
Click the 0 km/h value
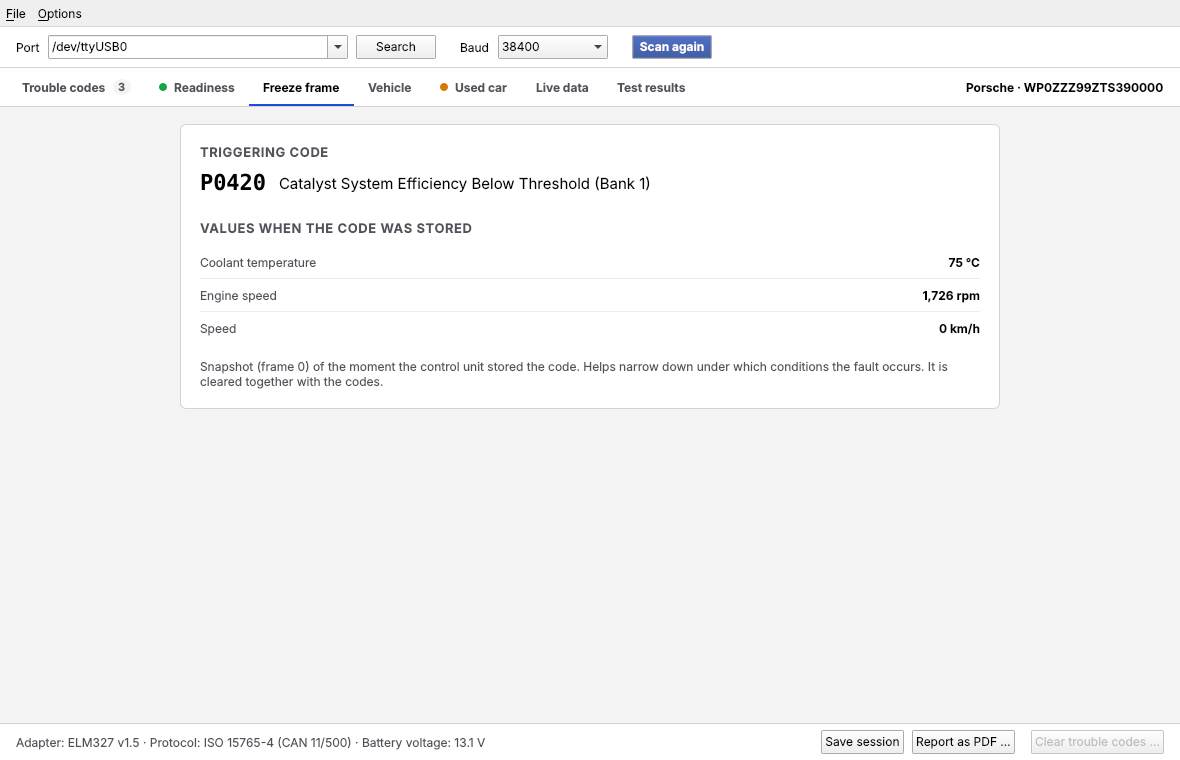(959, 329)
